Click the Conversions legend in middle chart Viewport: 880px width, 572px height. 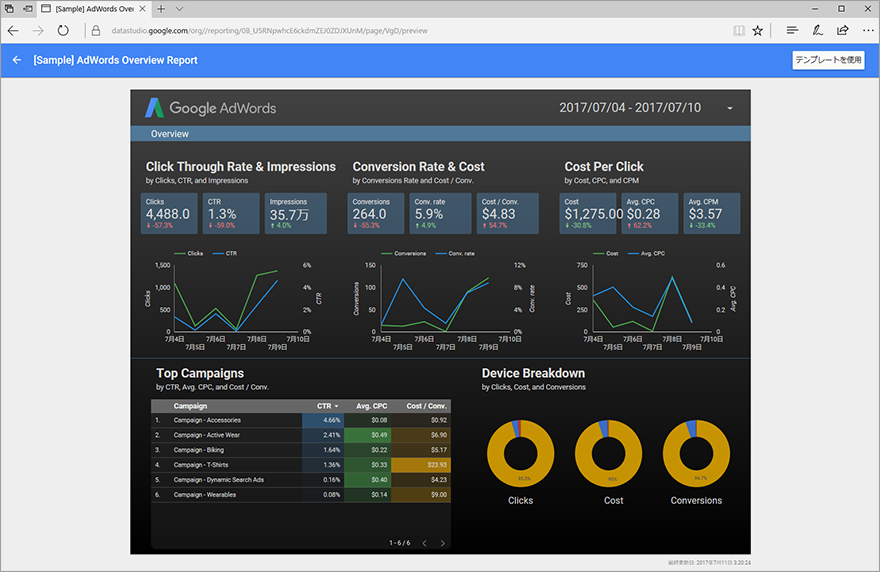(404, 254)
